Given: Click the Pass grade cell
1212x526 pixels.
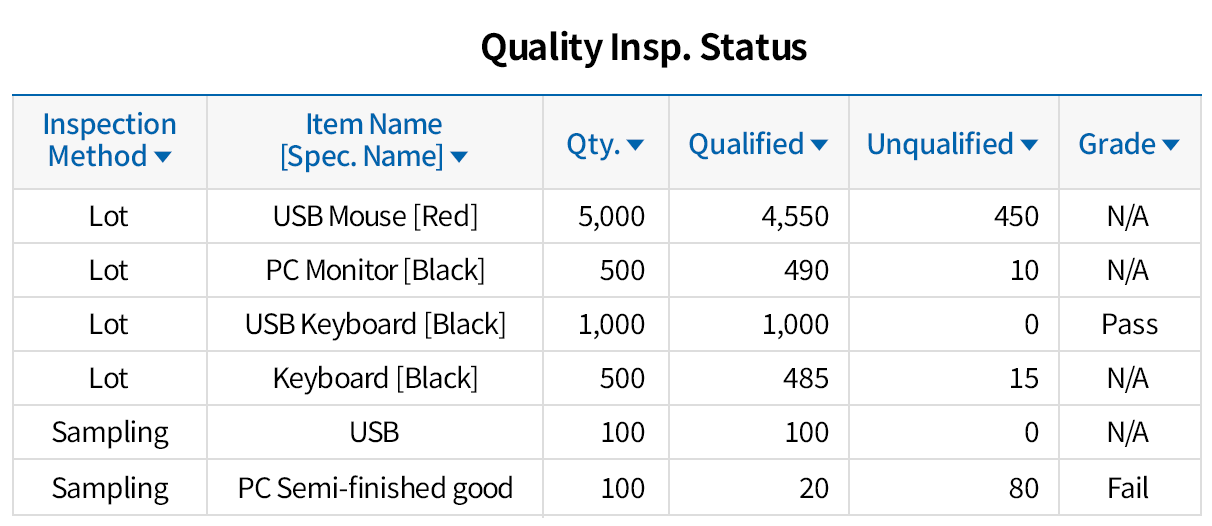Looking at the screenshot, I should pos(1129,324).
